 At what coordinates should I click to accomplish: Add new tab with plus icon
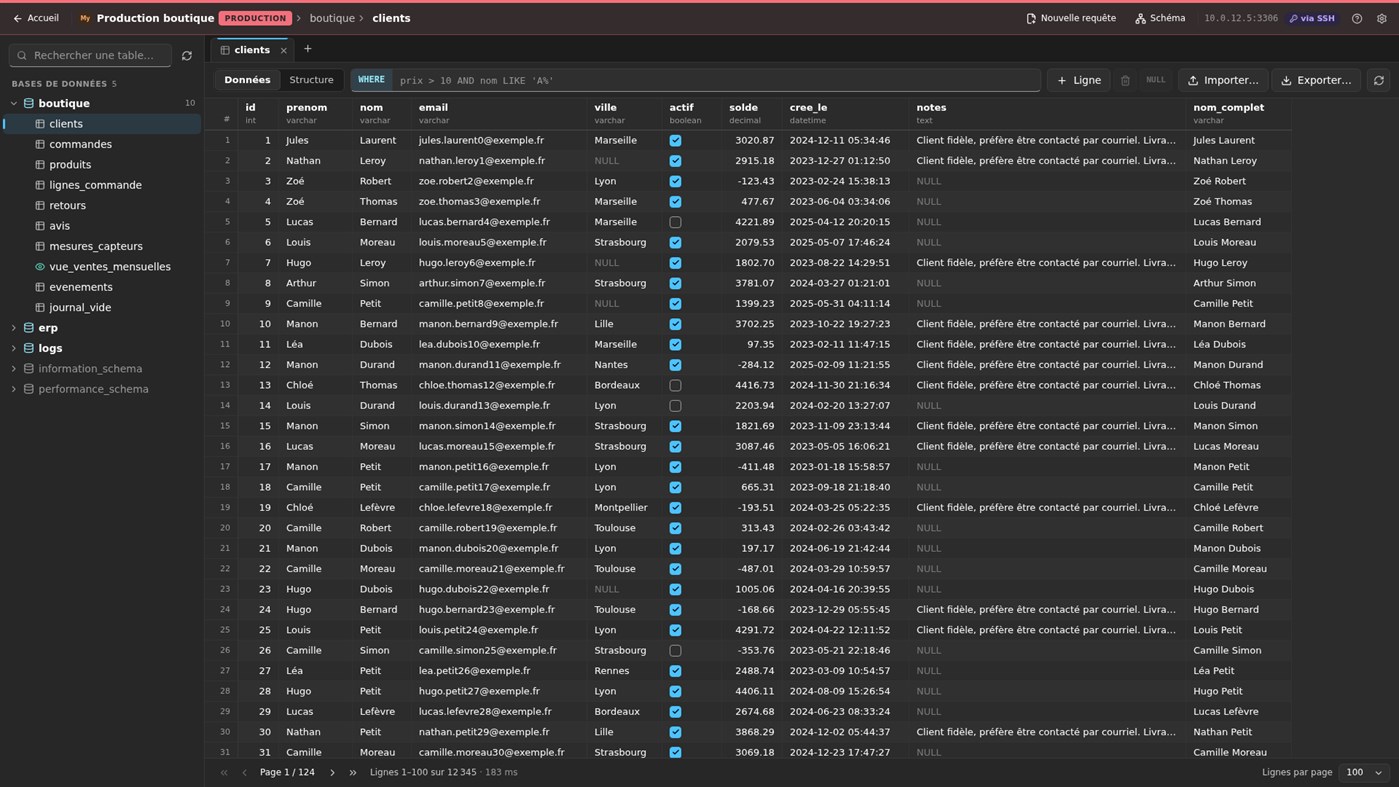(x=308, y=49)
